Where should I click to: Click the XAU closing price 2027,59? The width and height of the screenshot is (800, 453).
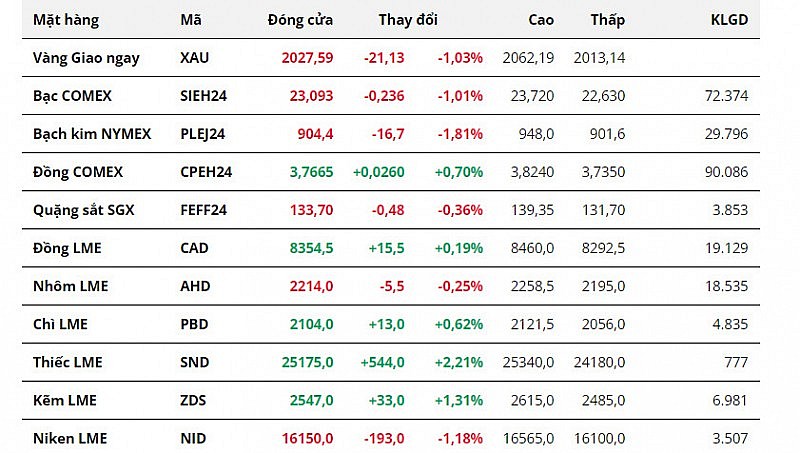click(307, 58)
